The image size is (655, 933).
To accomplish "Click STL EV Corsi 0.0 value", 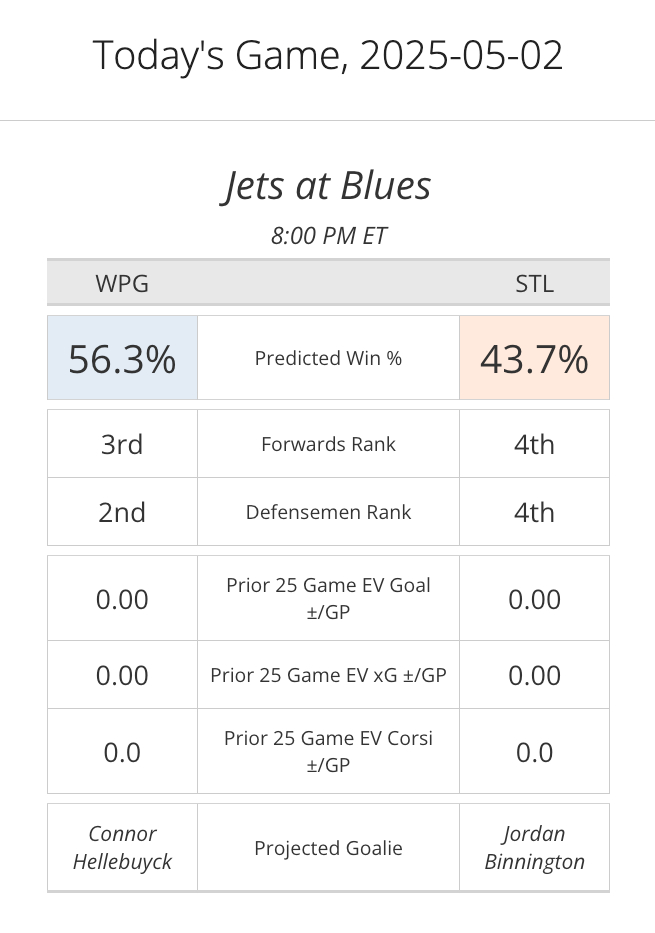I will [x=534, y=752].
